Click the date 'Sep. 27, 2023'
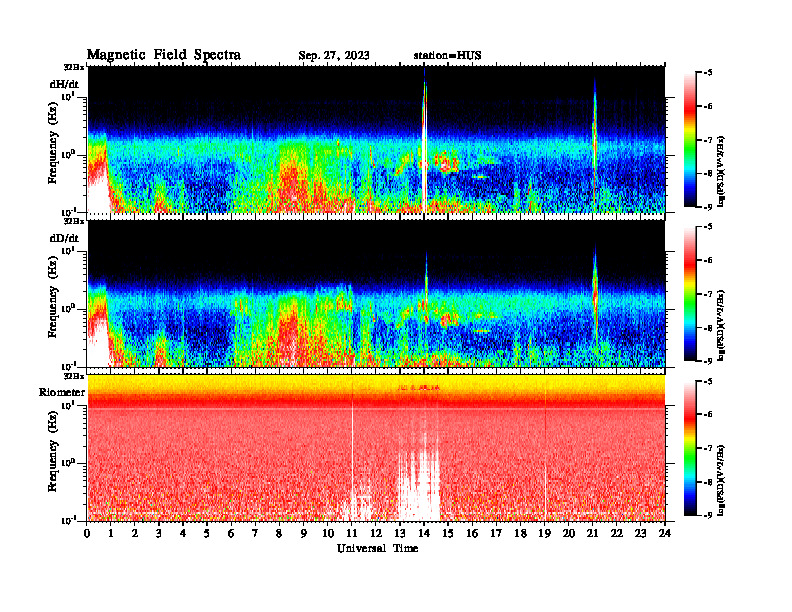This screenshot has width=792, height=612. coord(333,56)
